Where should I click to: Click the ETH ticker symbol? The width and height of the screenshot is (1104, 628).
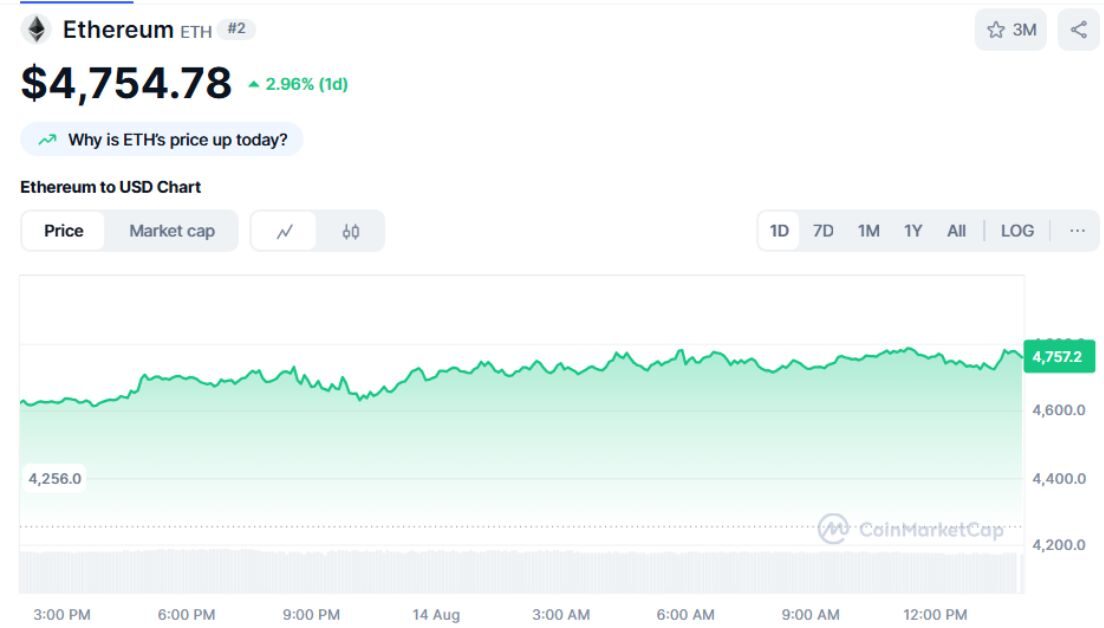pos(196,32)
